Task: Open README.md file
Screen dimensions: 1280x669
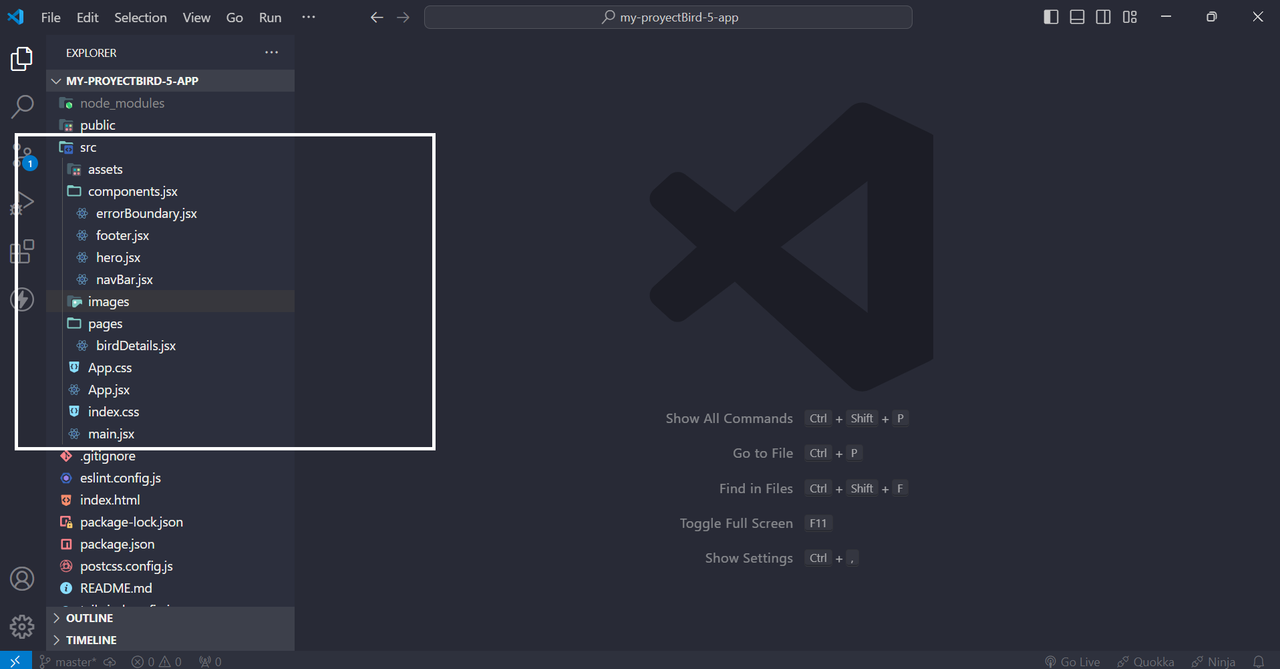Action: tap(170, 587)
